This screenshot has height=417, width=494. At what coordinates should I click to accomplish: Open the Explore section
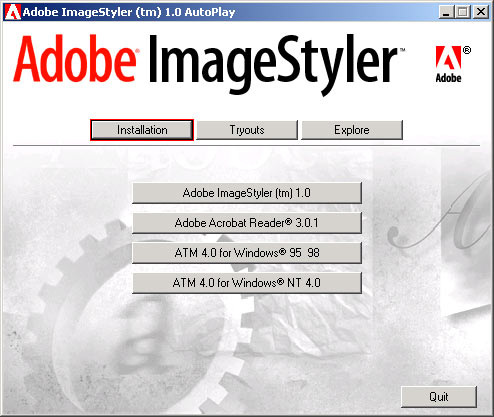pyautogui.click(x=352, y=130)
